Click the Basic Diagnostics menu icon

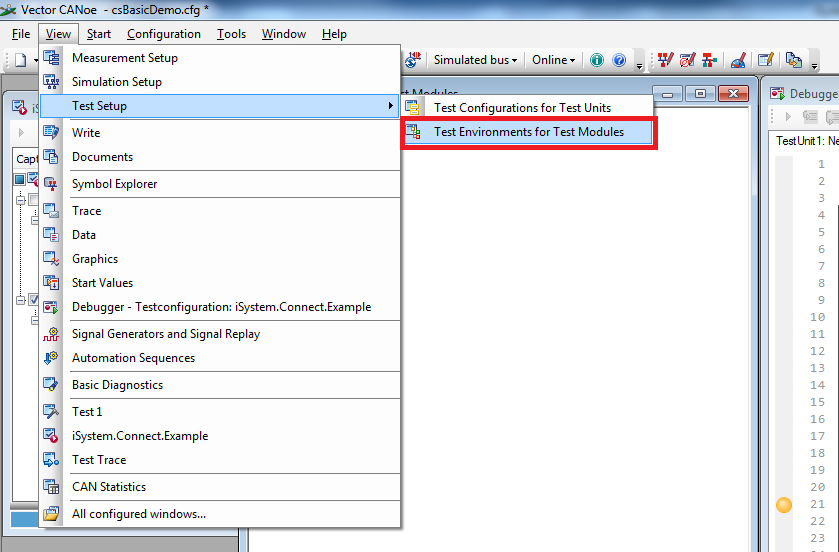51,385
